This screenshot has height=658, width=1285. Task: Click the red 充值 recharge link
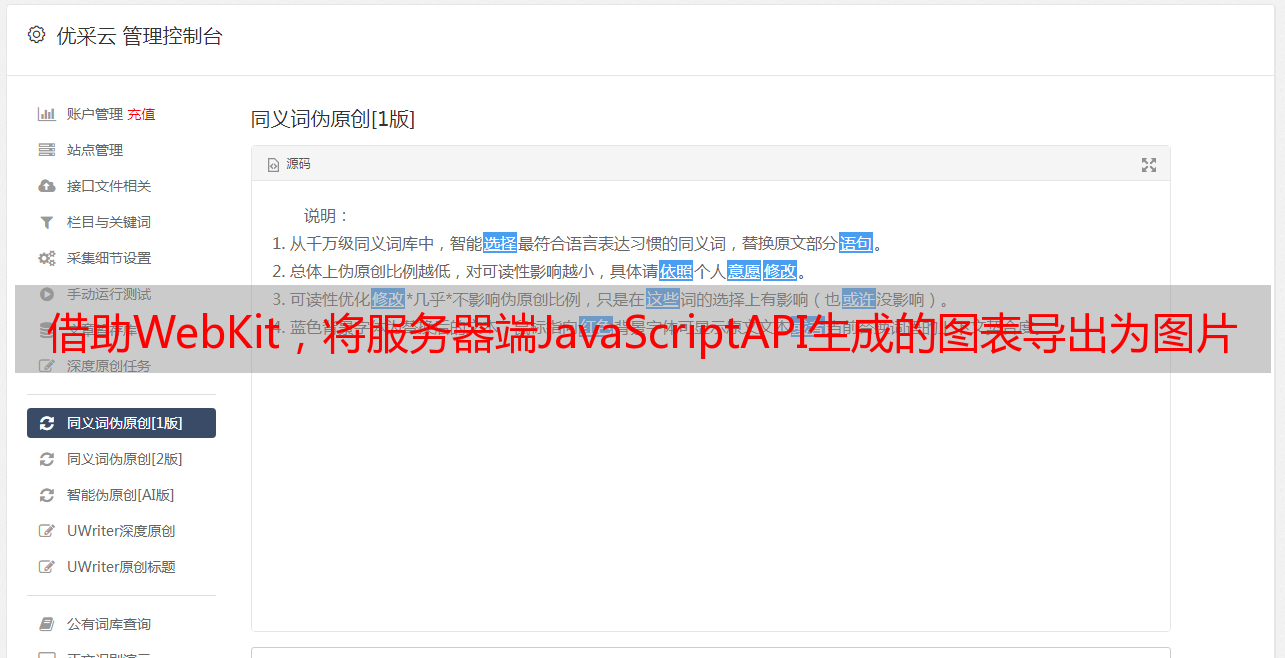[x=141, y=114]
